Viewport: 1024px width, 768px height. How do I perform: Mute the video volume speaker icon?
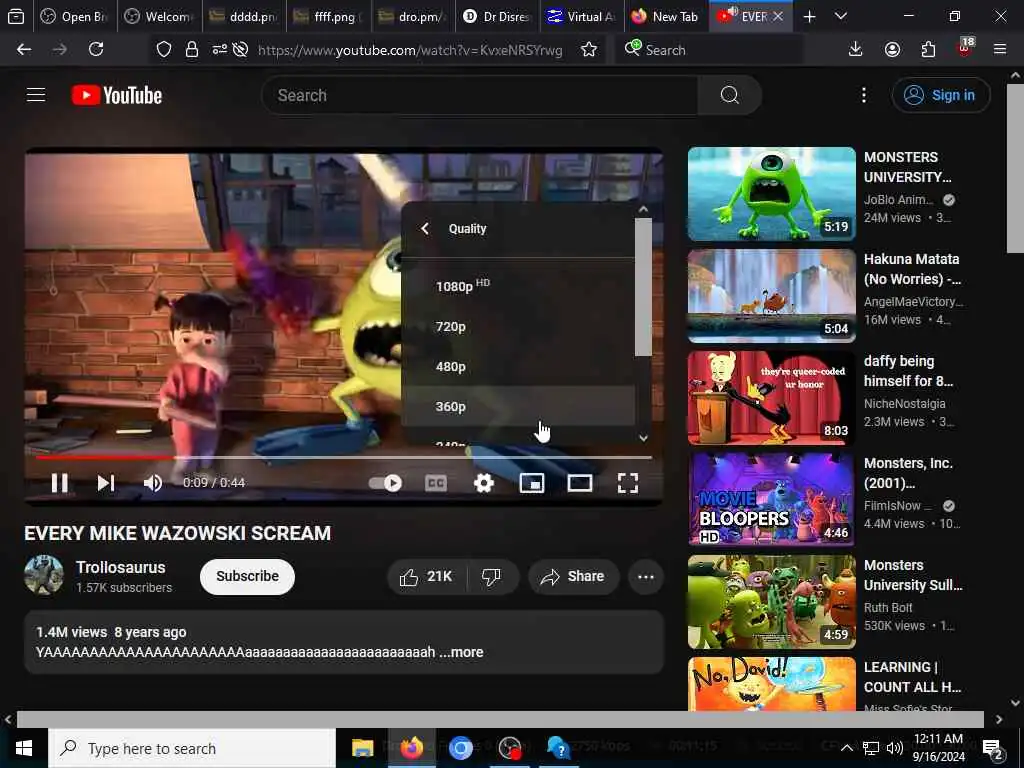point(153,483)
